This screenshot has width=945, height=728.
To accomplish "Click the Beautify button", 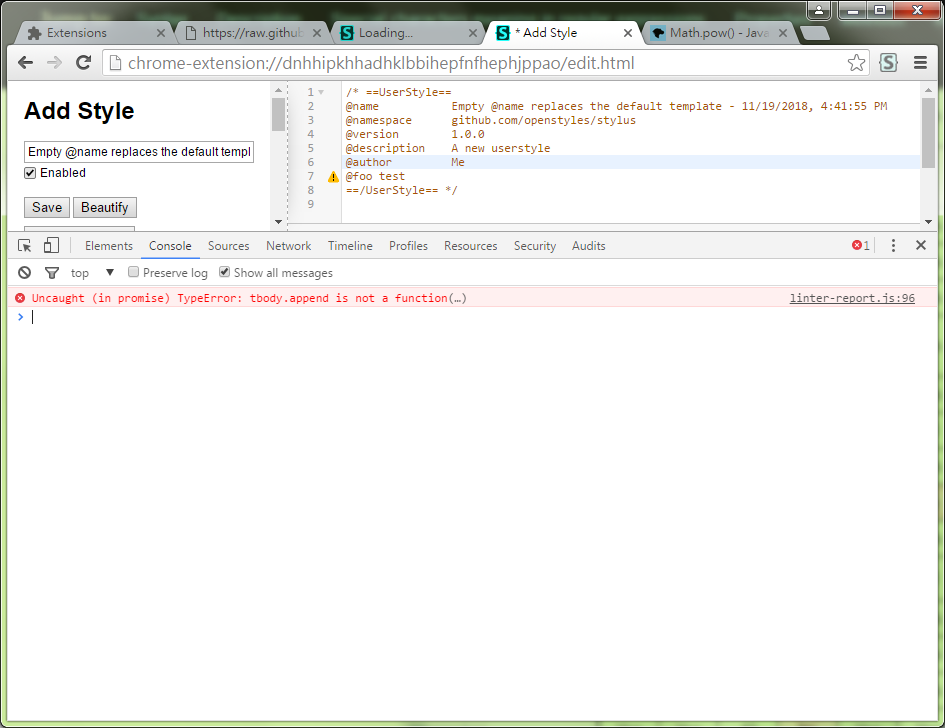I will [105, 207].
